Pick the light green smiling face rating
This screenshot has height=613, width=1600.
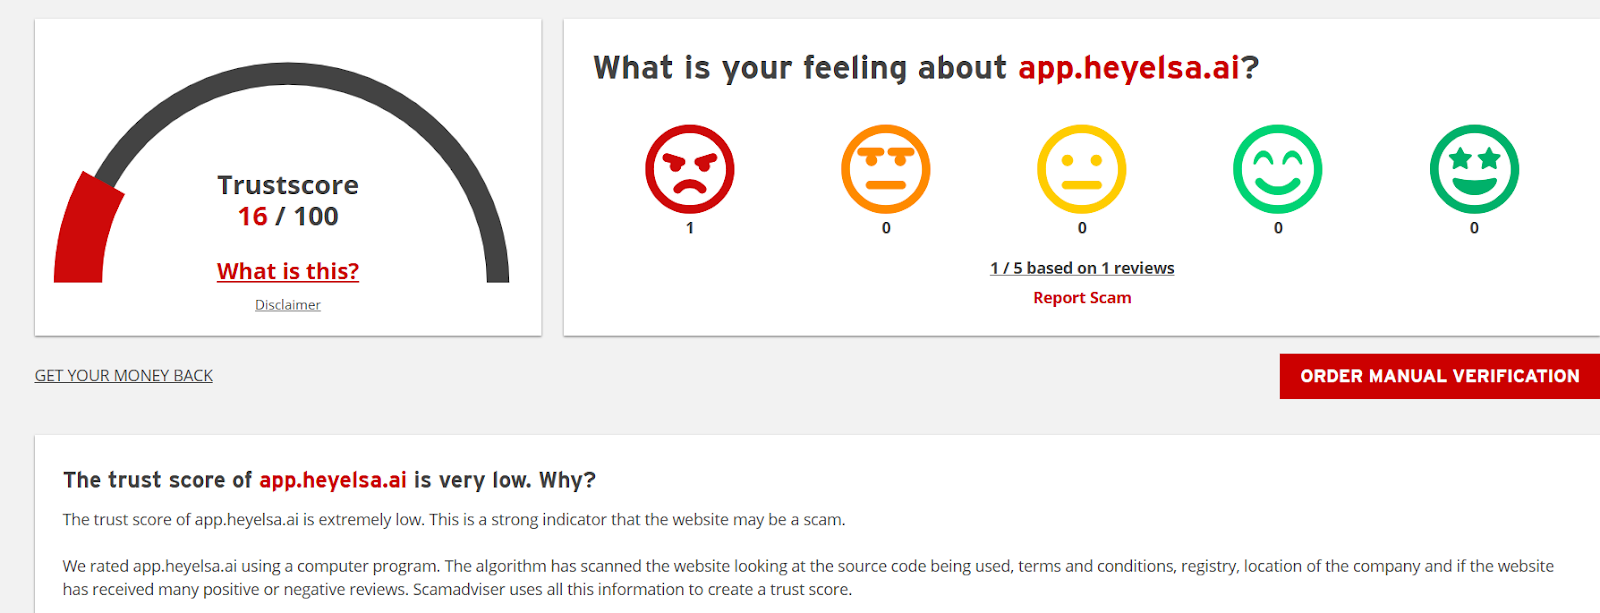click(1278, 169)
